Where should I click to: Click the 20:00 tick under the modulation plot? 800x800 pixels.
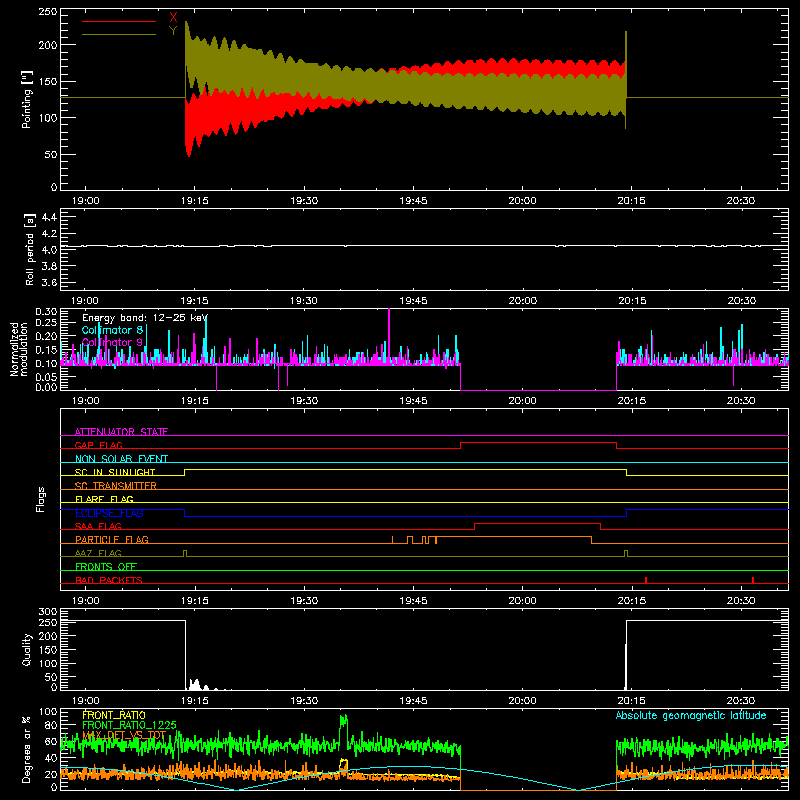click(x=522, y=401)
